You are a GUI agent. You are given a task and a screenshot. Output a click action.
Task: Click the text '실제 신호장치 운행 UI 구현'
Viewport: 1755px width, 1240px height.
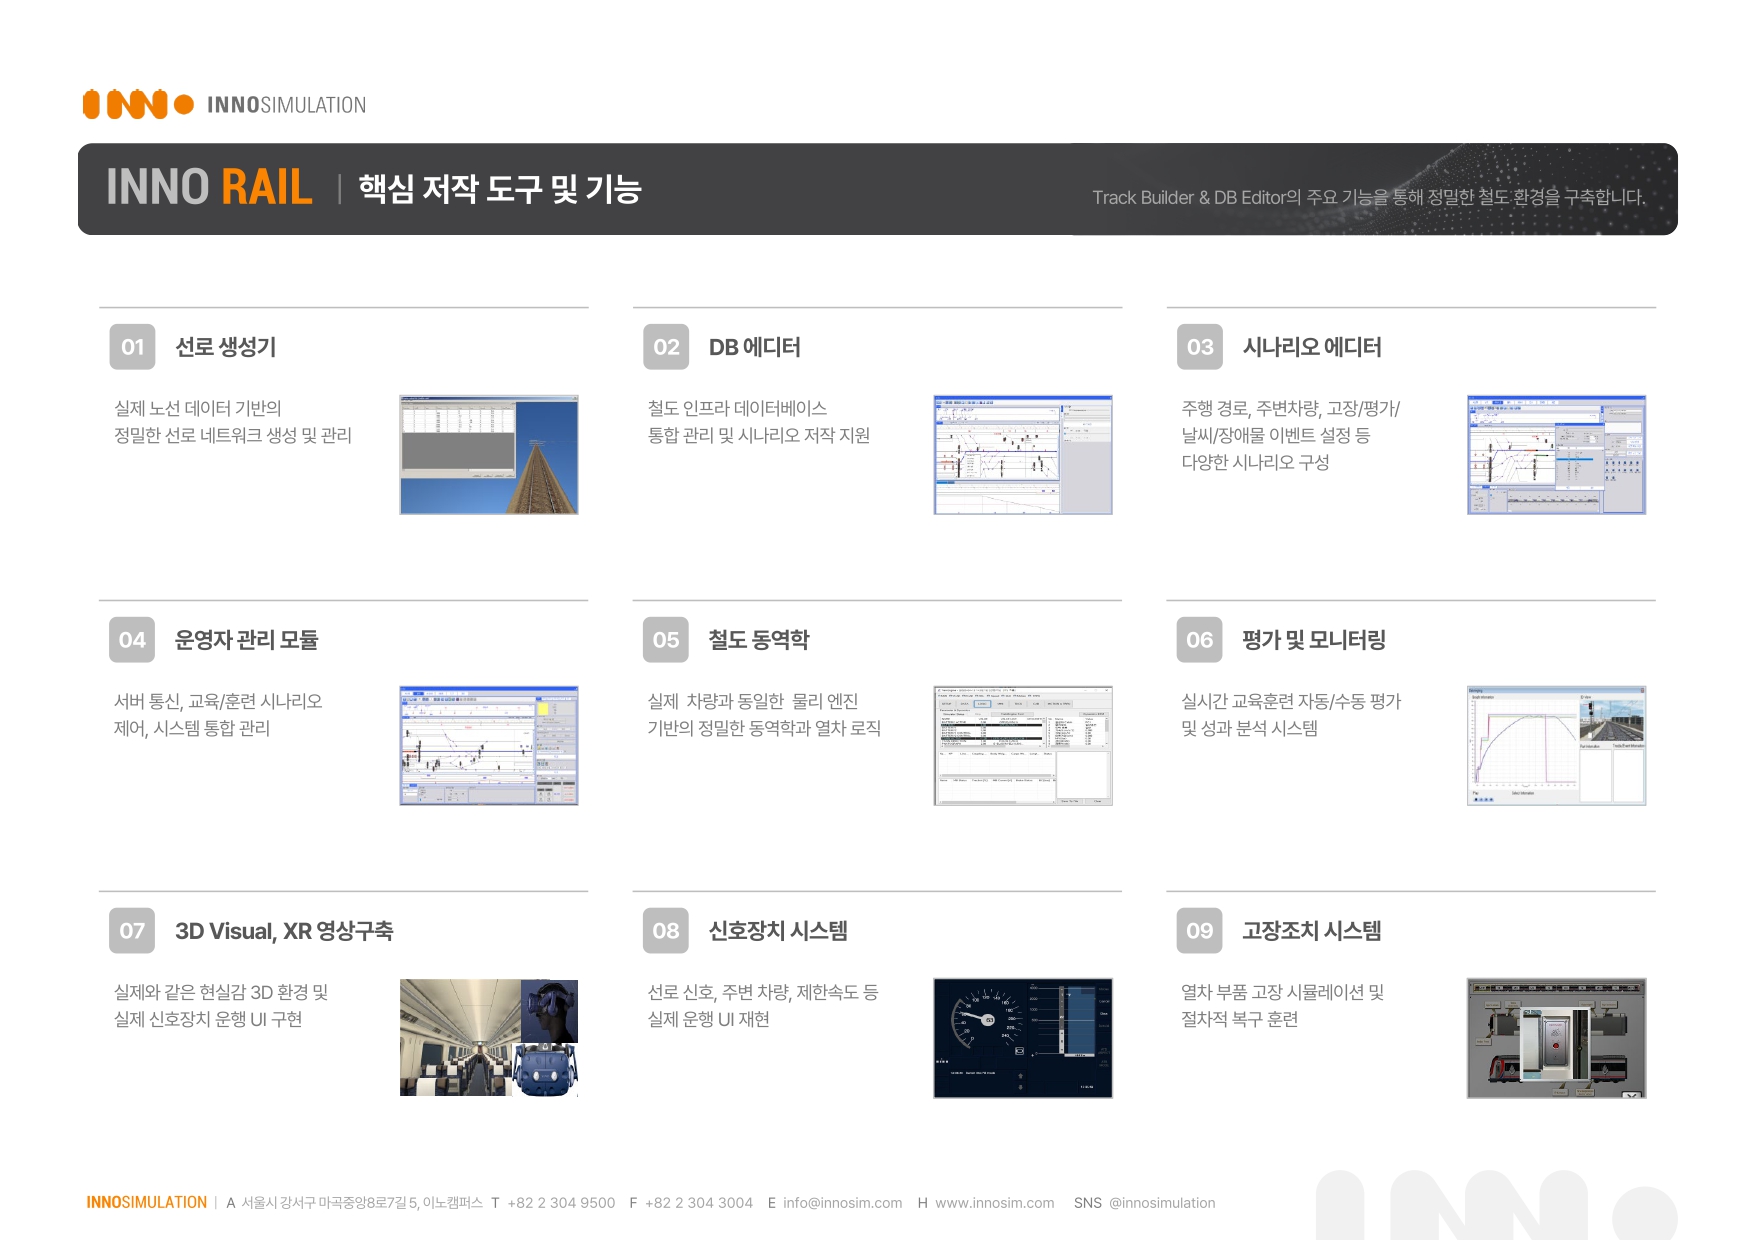coord(208,1019)
